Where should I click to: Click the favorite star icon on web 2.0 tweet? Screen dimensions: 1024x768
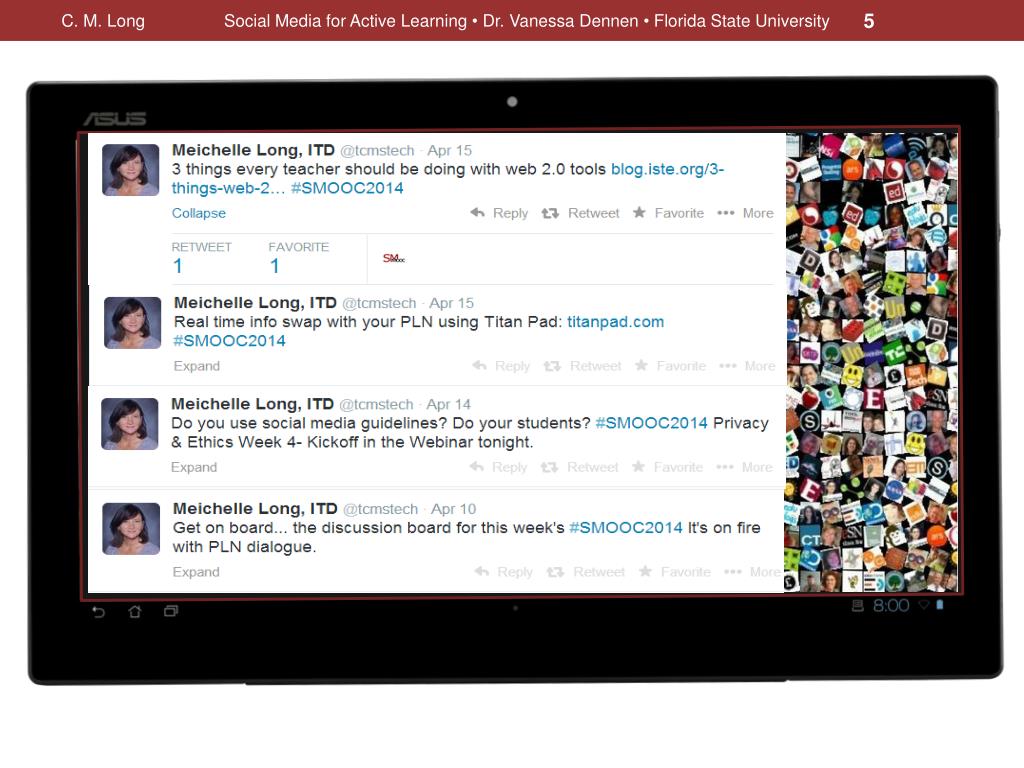[x=639, y=212]
